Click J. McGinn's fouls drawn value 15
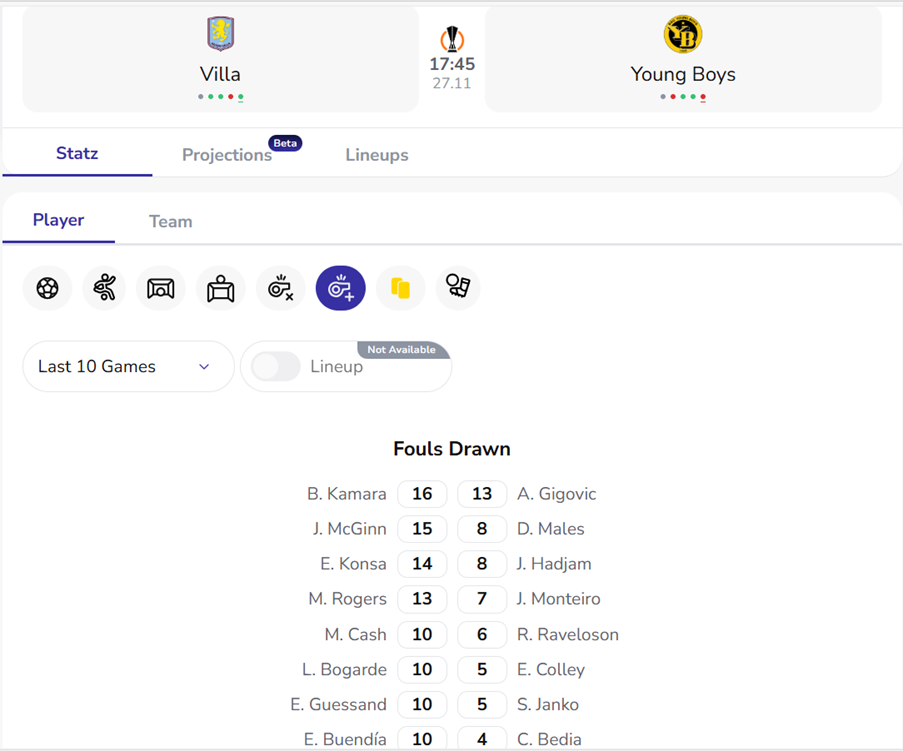This screenshot has height=751, width=903. [422, 529]
